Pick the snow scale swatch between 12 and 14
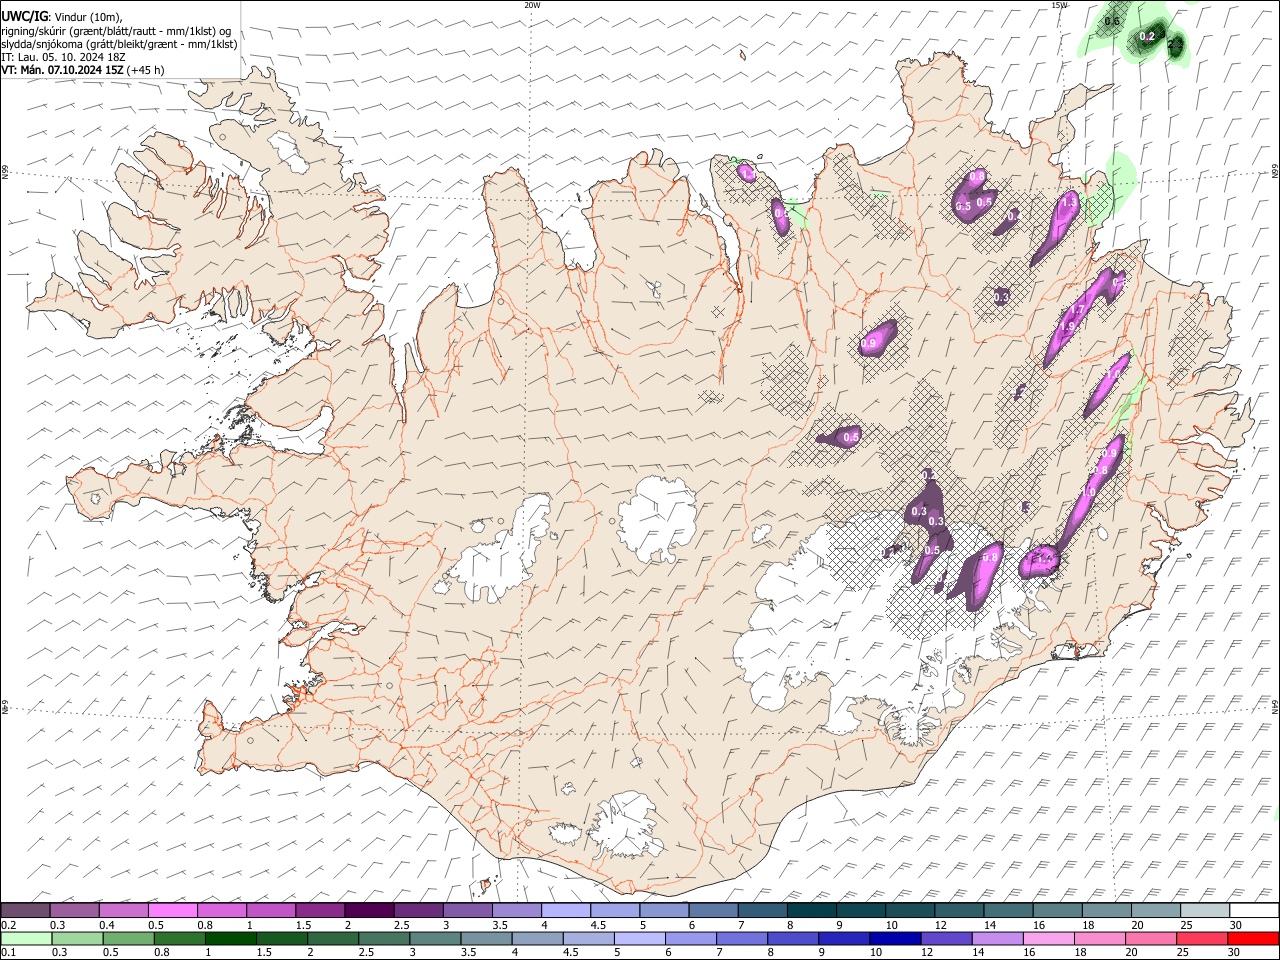 [958, 910]
